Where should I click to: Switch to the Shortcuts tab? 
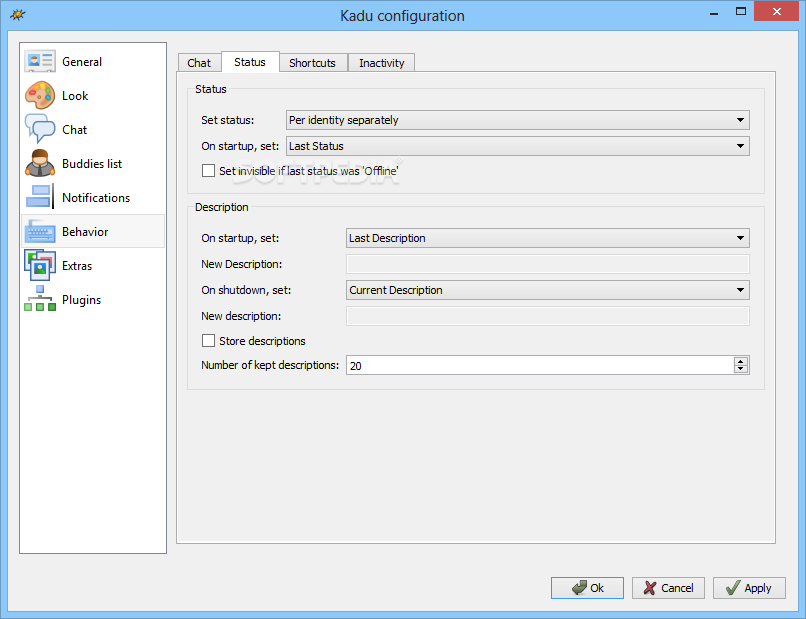[x=313, y=63]
